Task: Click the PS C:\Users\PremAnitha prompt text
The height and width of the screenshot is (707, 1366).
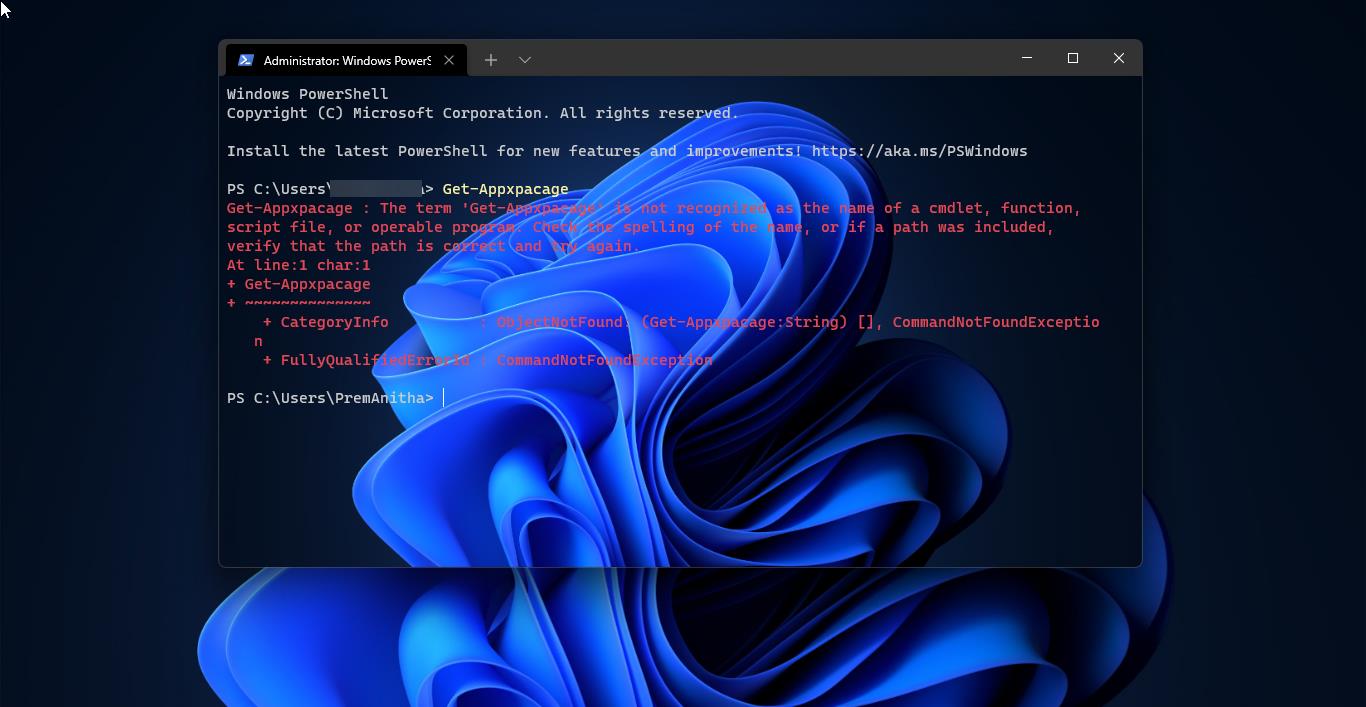Action: (330, 397)
